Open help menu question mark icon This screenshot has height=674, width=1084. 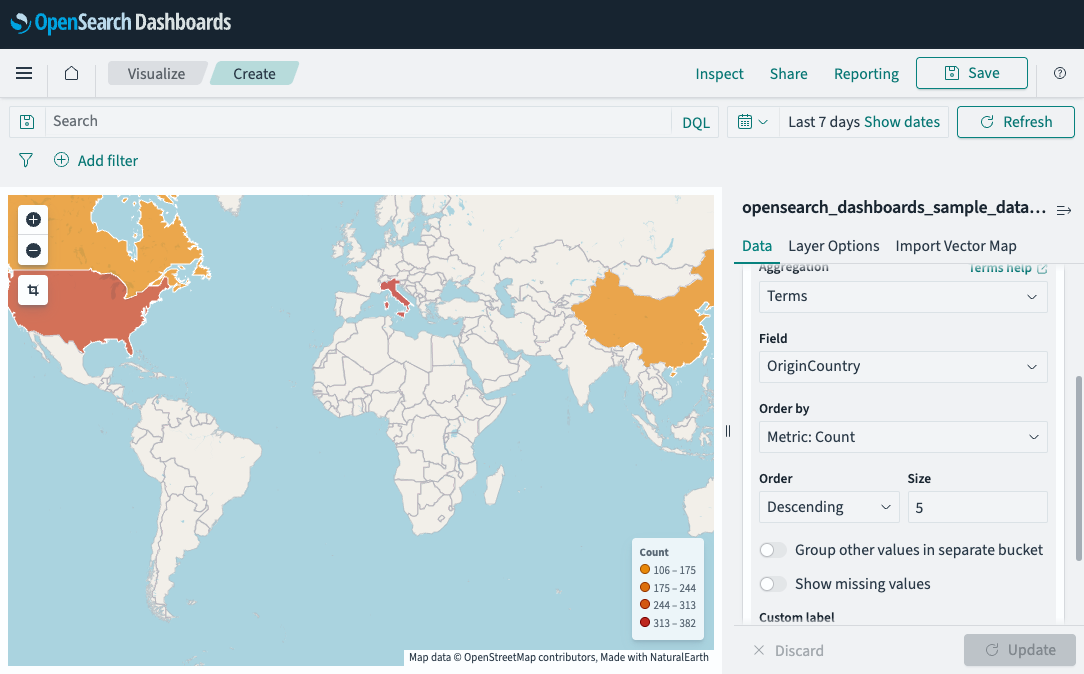pos(1060,73)
